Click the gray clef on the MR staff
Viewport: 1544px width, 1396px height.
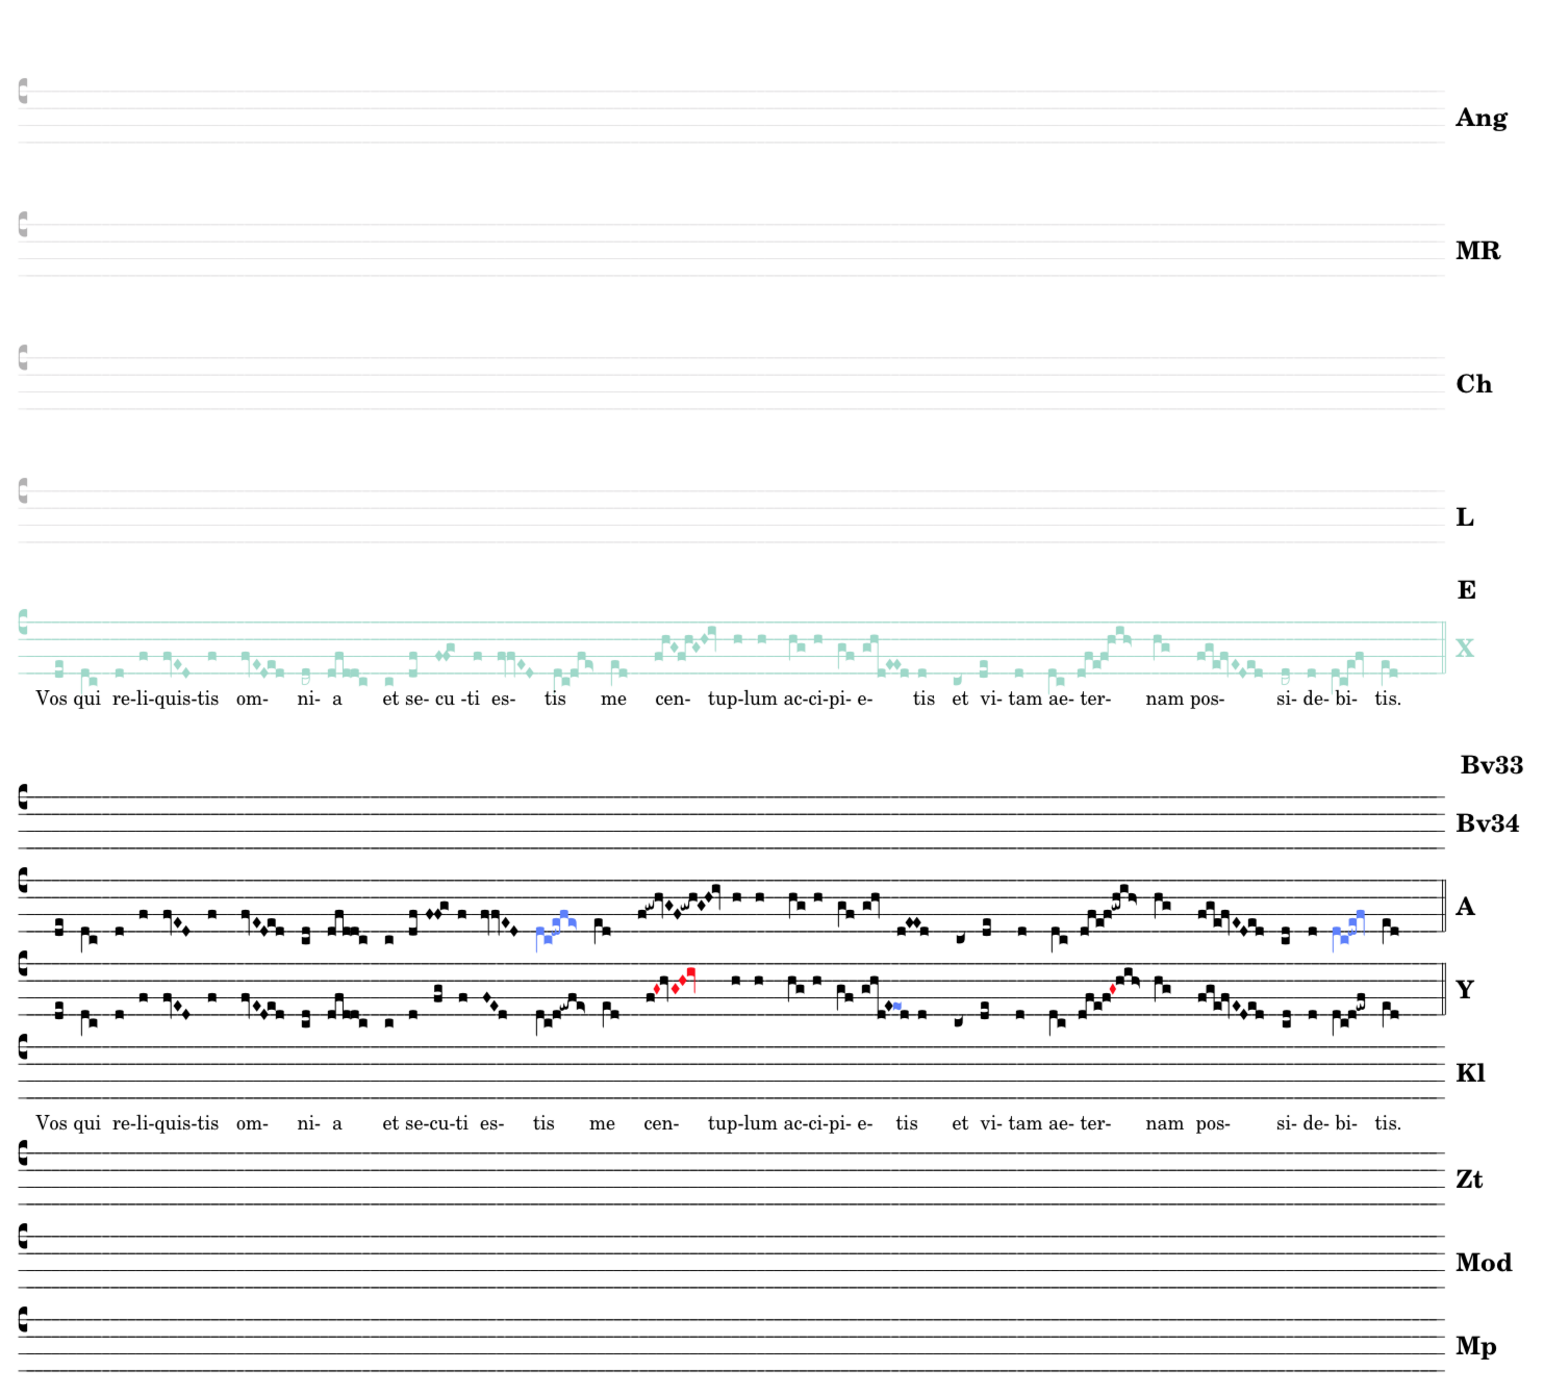coord(23,225)
